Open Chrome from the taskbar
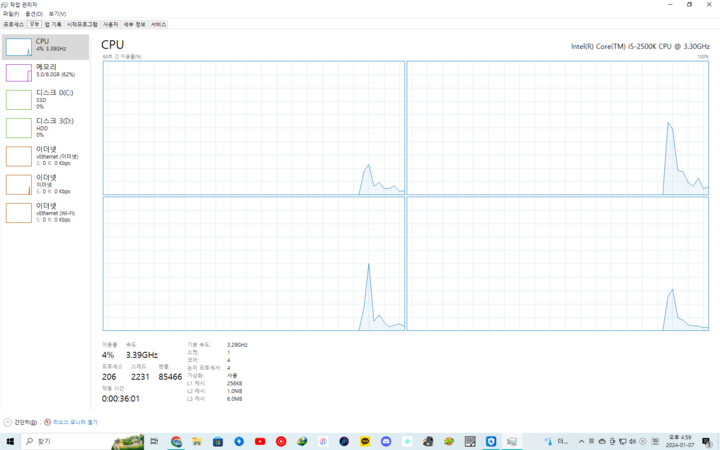The height and width of the screenshot is (450, 720). point(176,441)
